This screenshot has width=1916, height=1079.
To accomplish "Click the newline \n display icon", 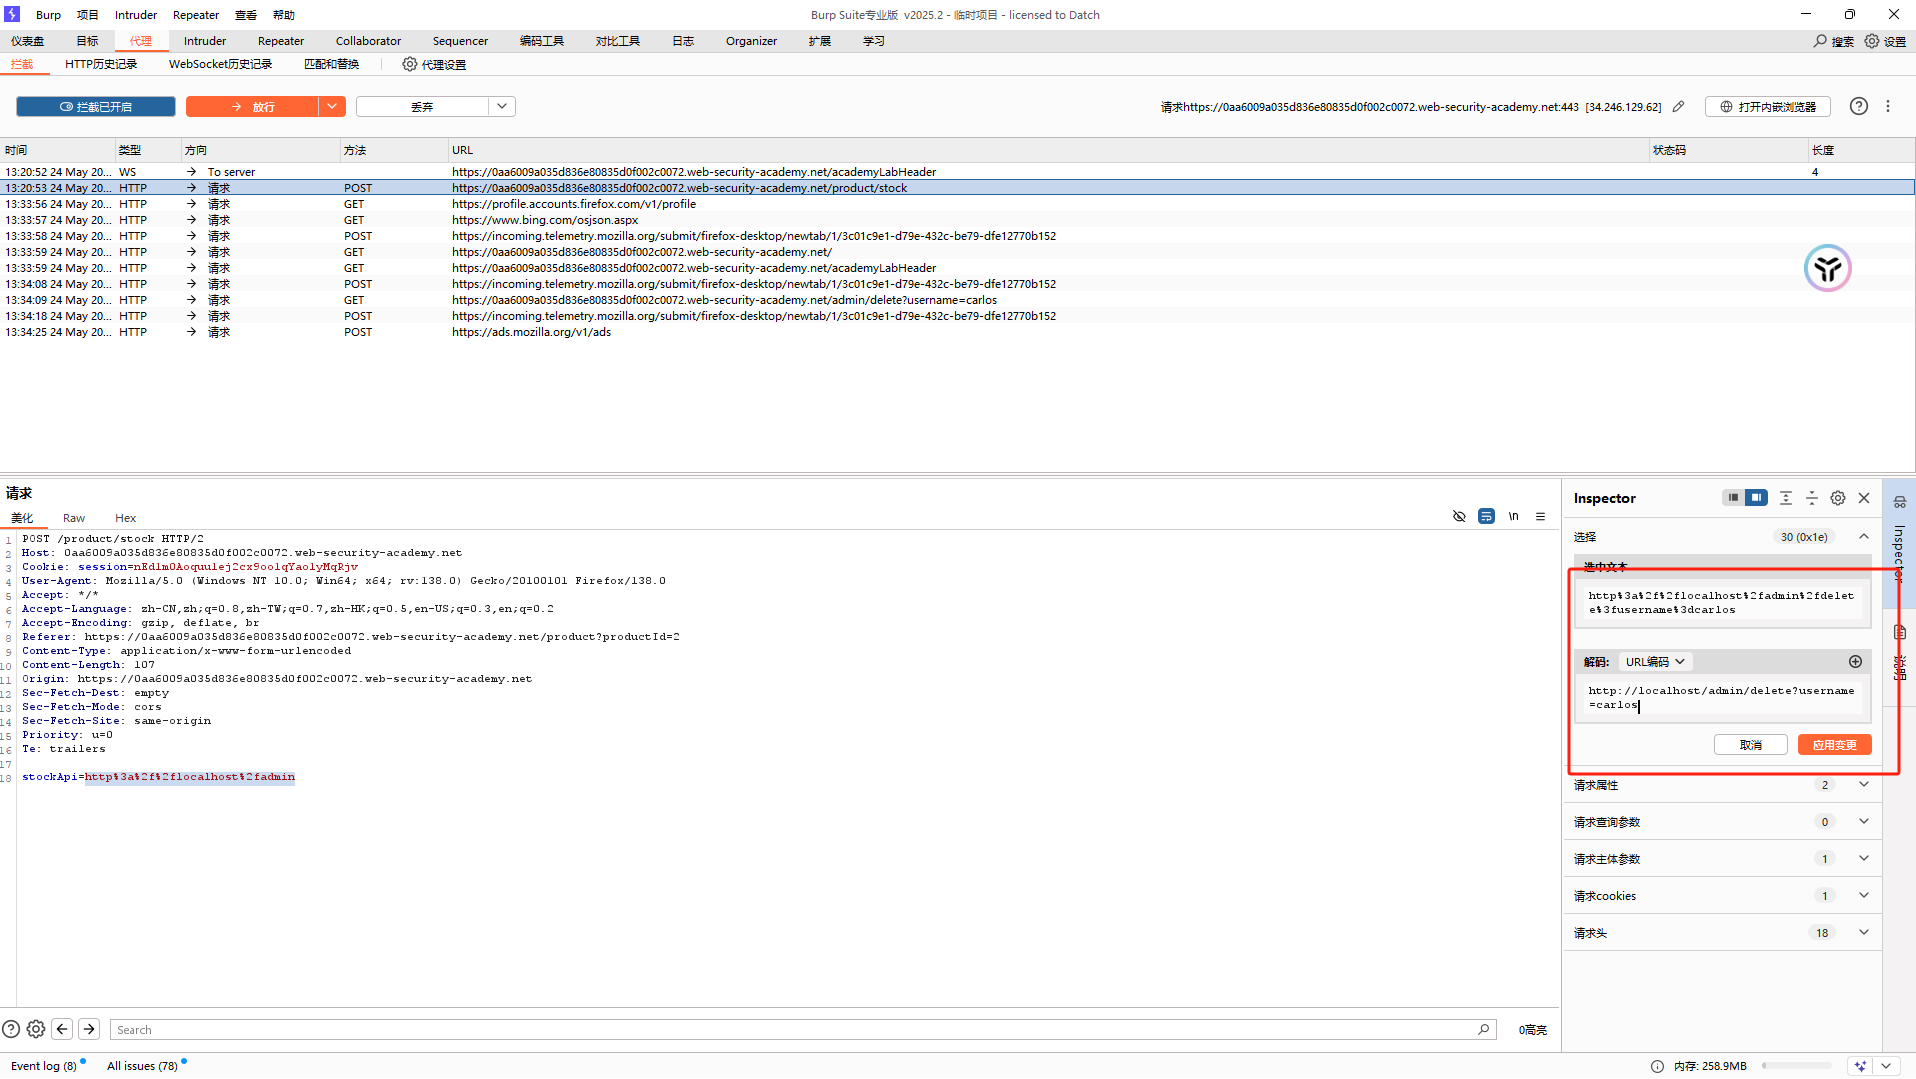I will coord(1513,517).
